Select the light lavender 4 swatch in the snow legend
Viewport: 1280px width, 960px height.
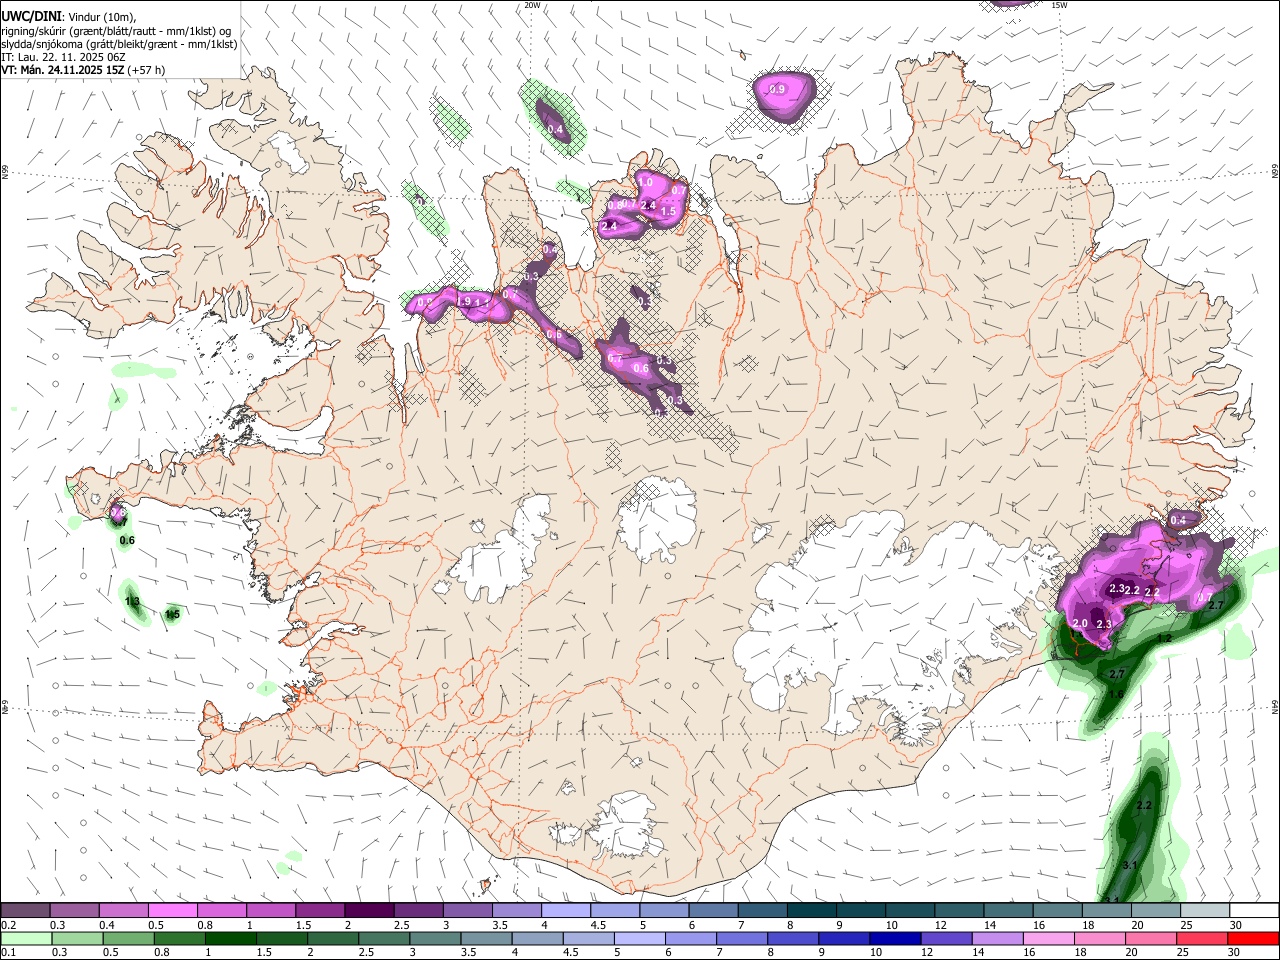coord(566,911)
